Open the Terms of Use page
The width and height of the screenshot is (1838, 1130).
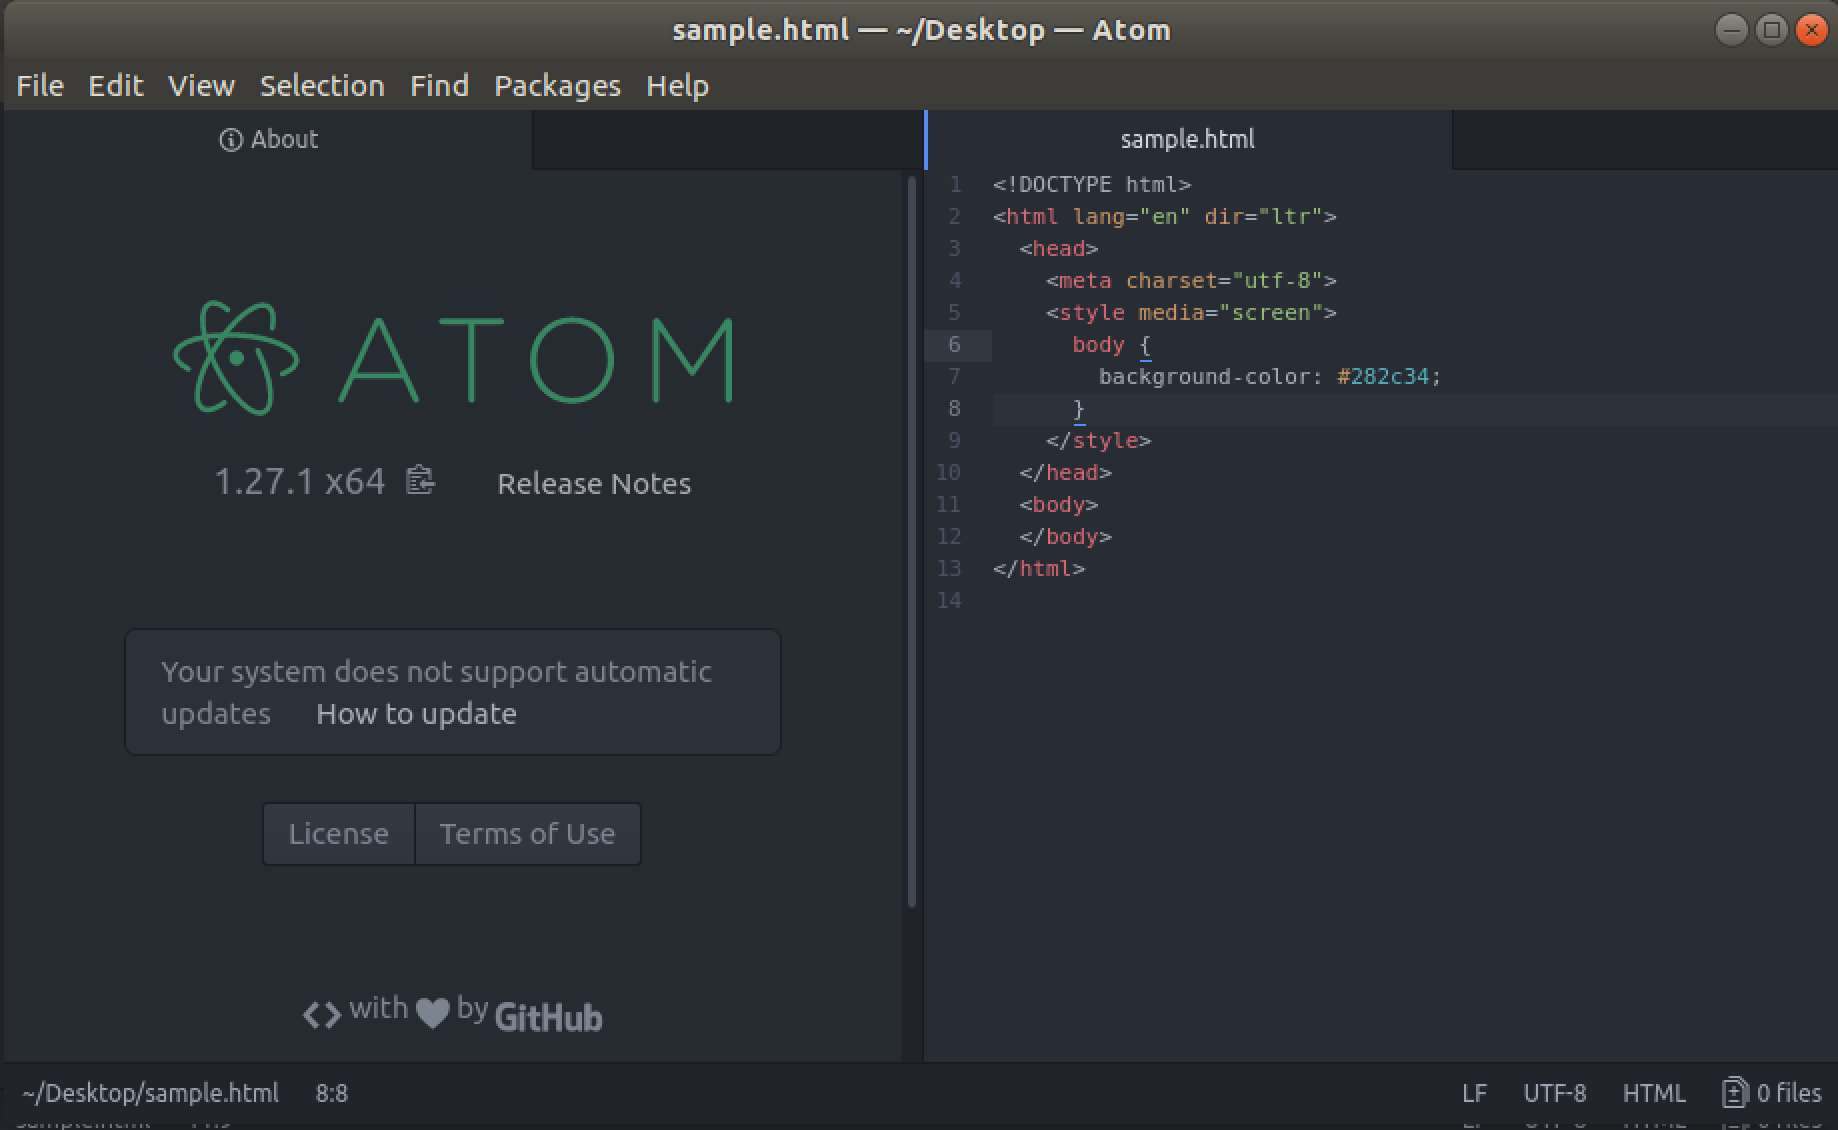[527, 833]
